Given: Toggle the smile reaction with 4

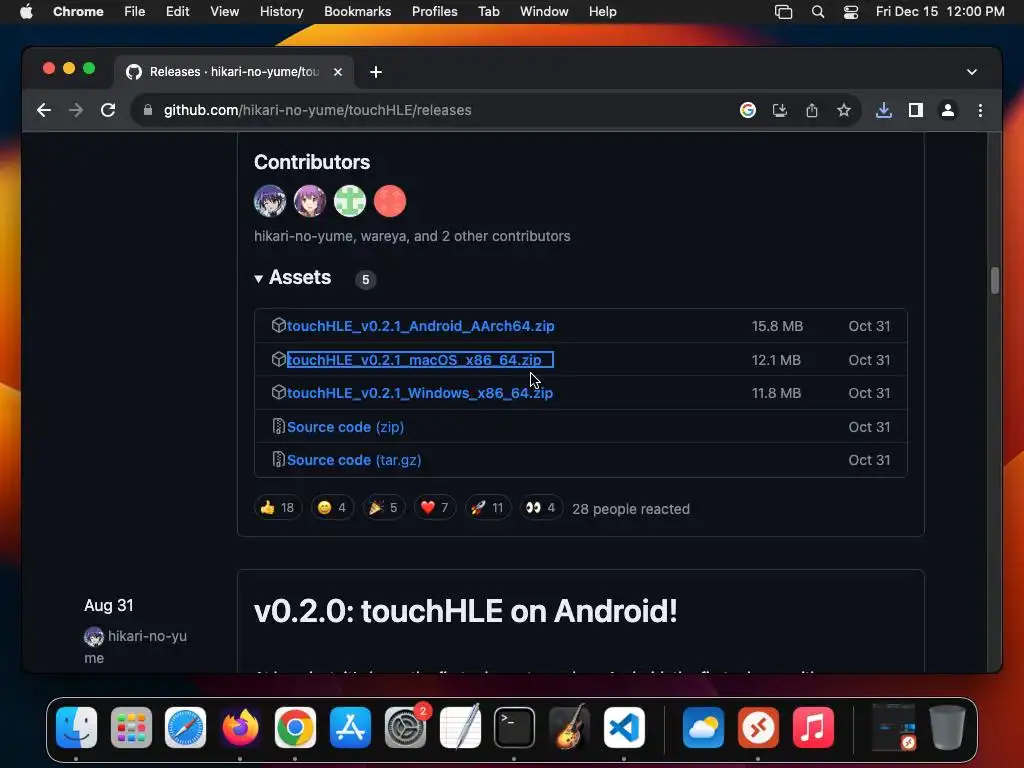Looking at the screenshot, I should (332, 507).
